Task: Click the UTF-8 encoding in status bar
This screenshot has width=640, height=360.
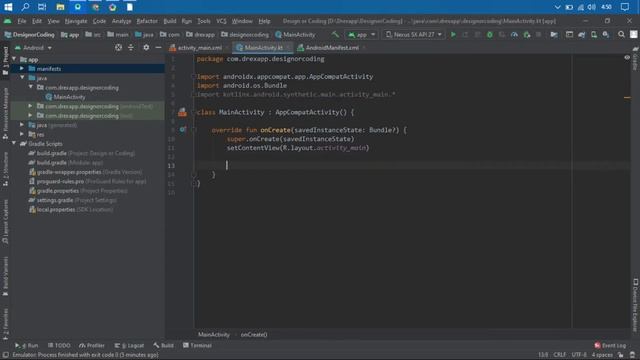Action: point(579,355)
